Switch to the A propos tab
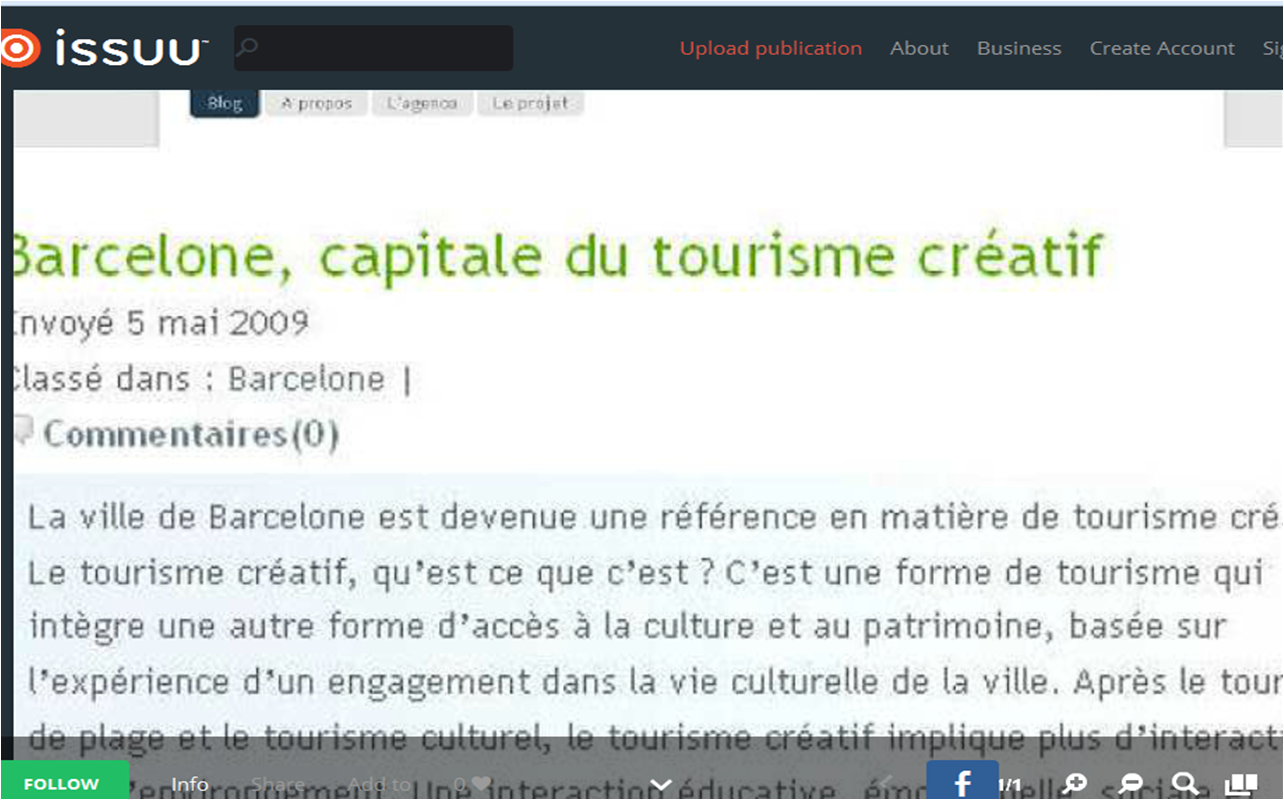This screenshot has height=800, width=1284. pyautogui.click(x=316, y=103)
